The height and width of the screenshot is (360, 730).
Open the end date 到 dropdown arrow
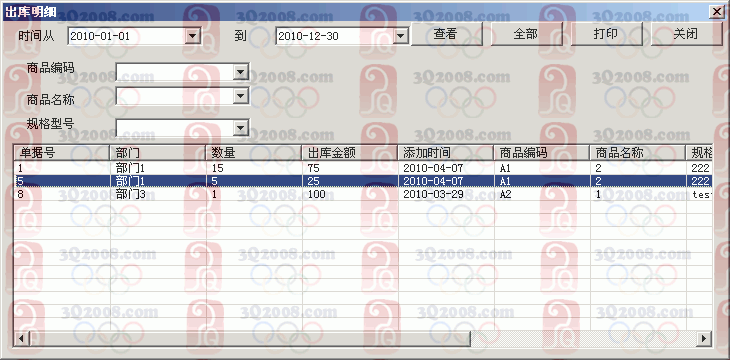point(400,36)
